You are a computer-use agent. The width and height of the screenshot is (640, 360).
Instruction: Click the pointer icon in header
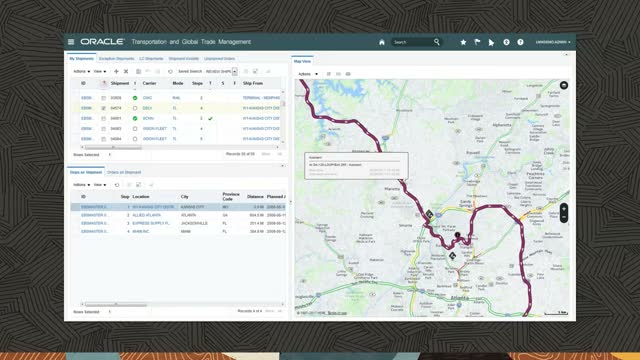click(x=491, y=42)
